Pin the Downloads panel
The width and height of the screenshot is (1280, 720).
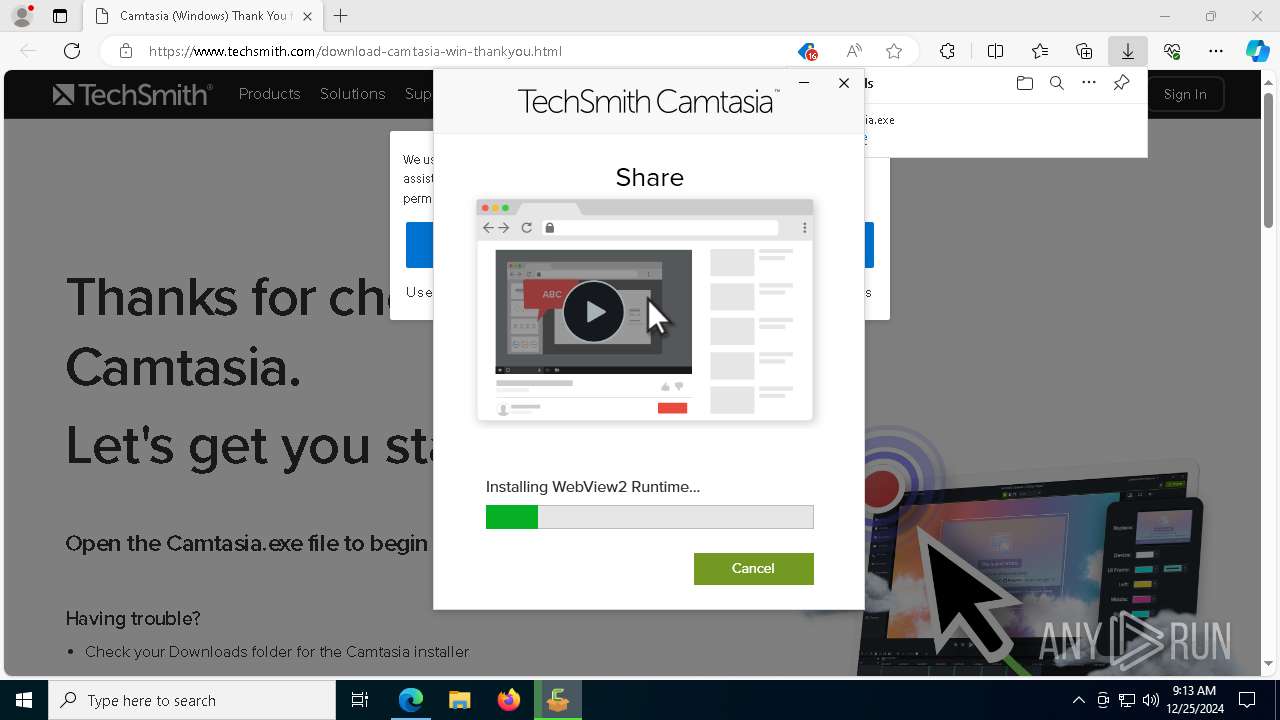tap(1121, 83)
